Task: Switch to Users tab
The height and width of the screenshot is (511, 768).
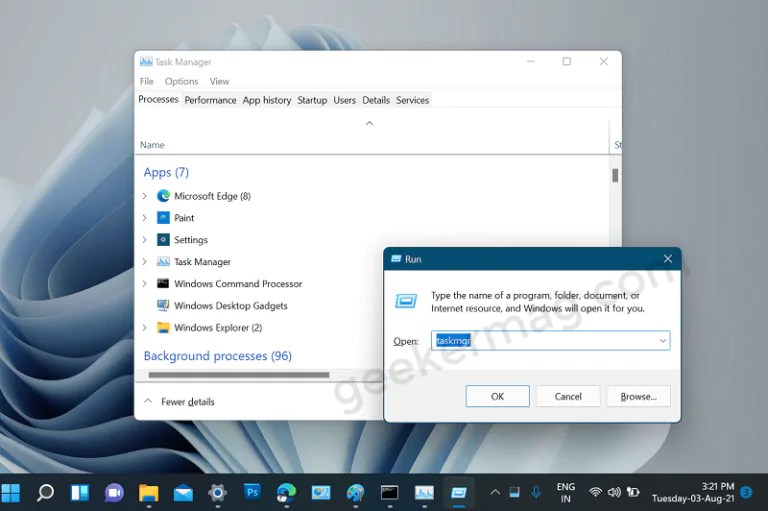Action: 344,100
